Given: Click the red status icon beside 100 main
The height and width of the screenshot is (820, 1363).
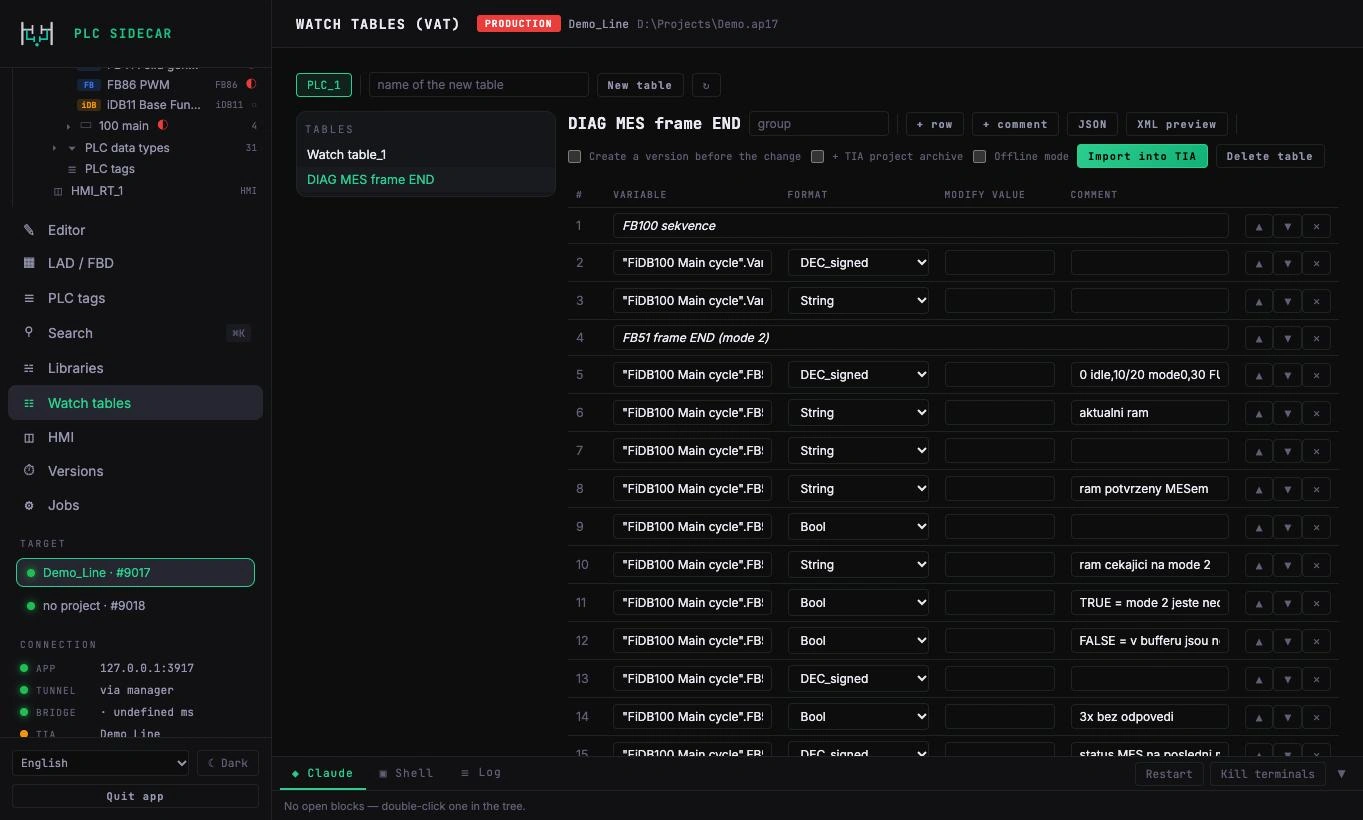Looking at the screenshot, I should 162,126.
